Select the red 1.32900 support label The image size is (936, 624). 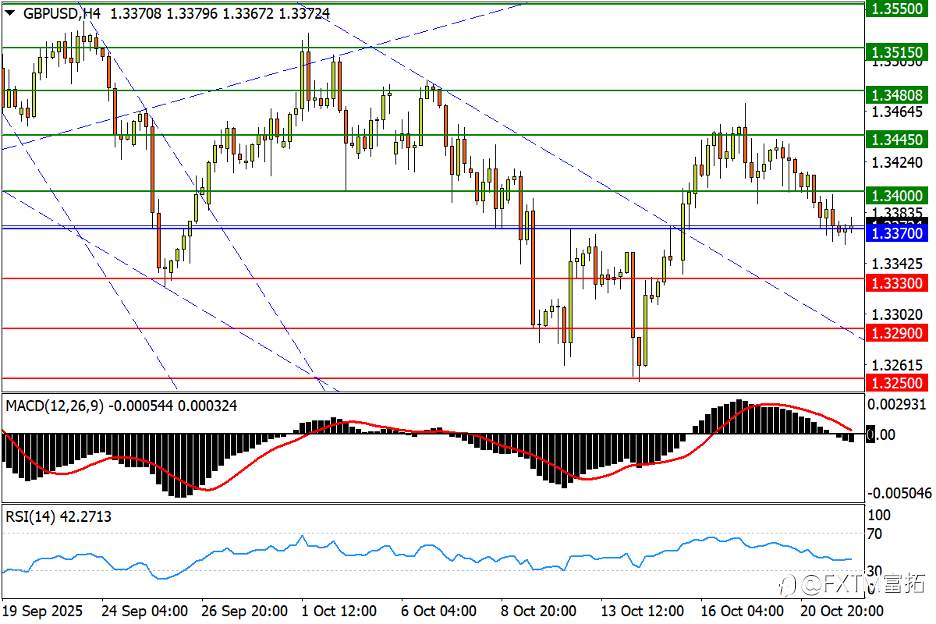click(x=895, y=333)
